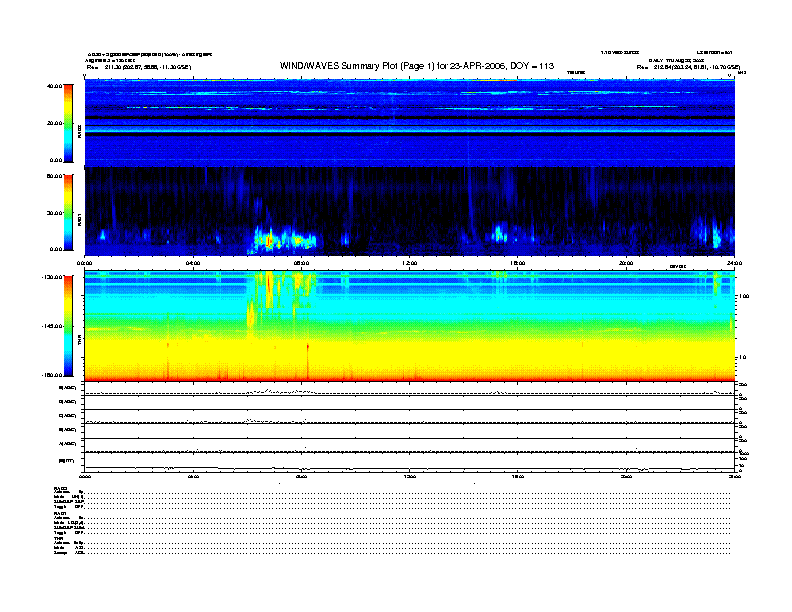
Task: Click the 20:00 label under the RAD1 spectrogram
Action: 626,263
